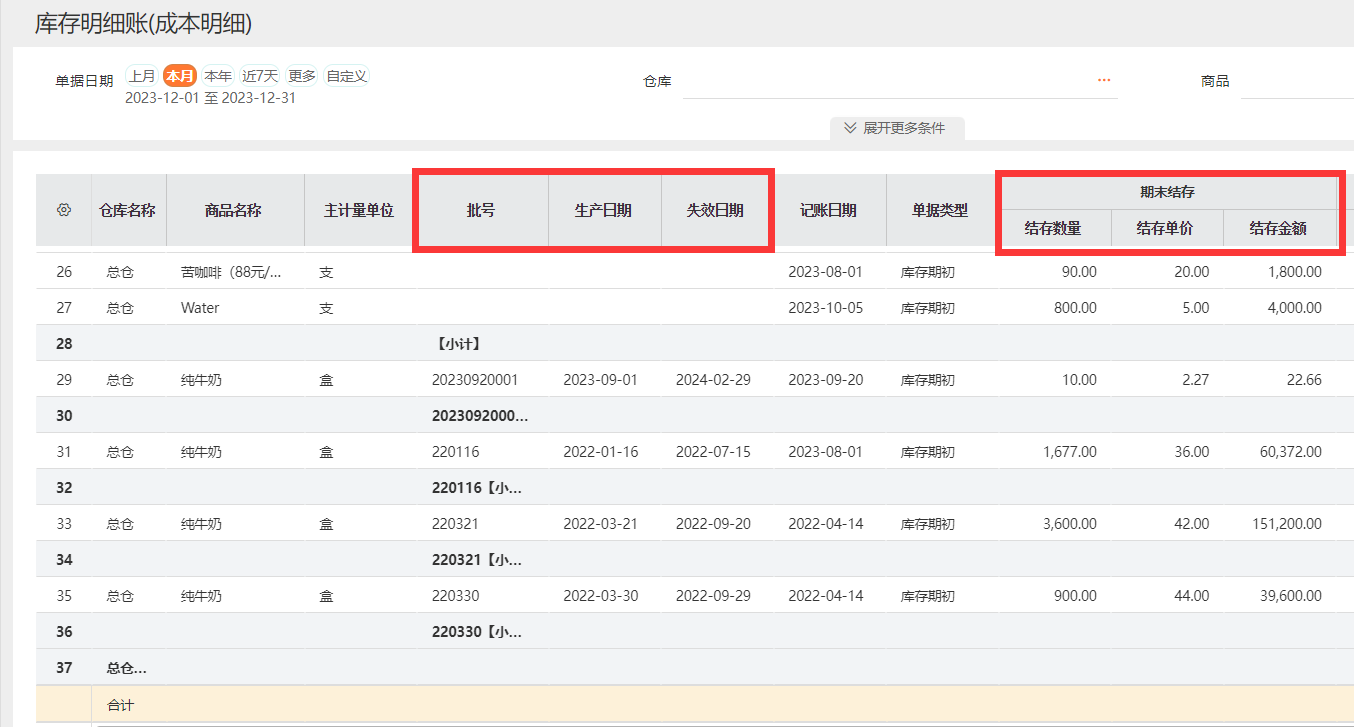The image size is (1354, 727).
Task: Sort by 失效日期 column header
Action: [714, 210]
